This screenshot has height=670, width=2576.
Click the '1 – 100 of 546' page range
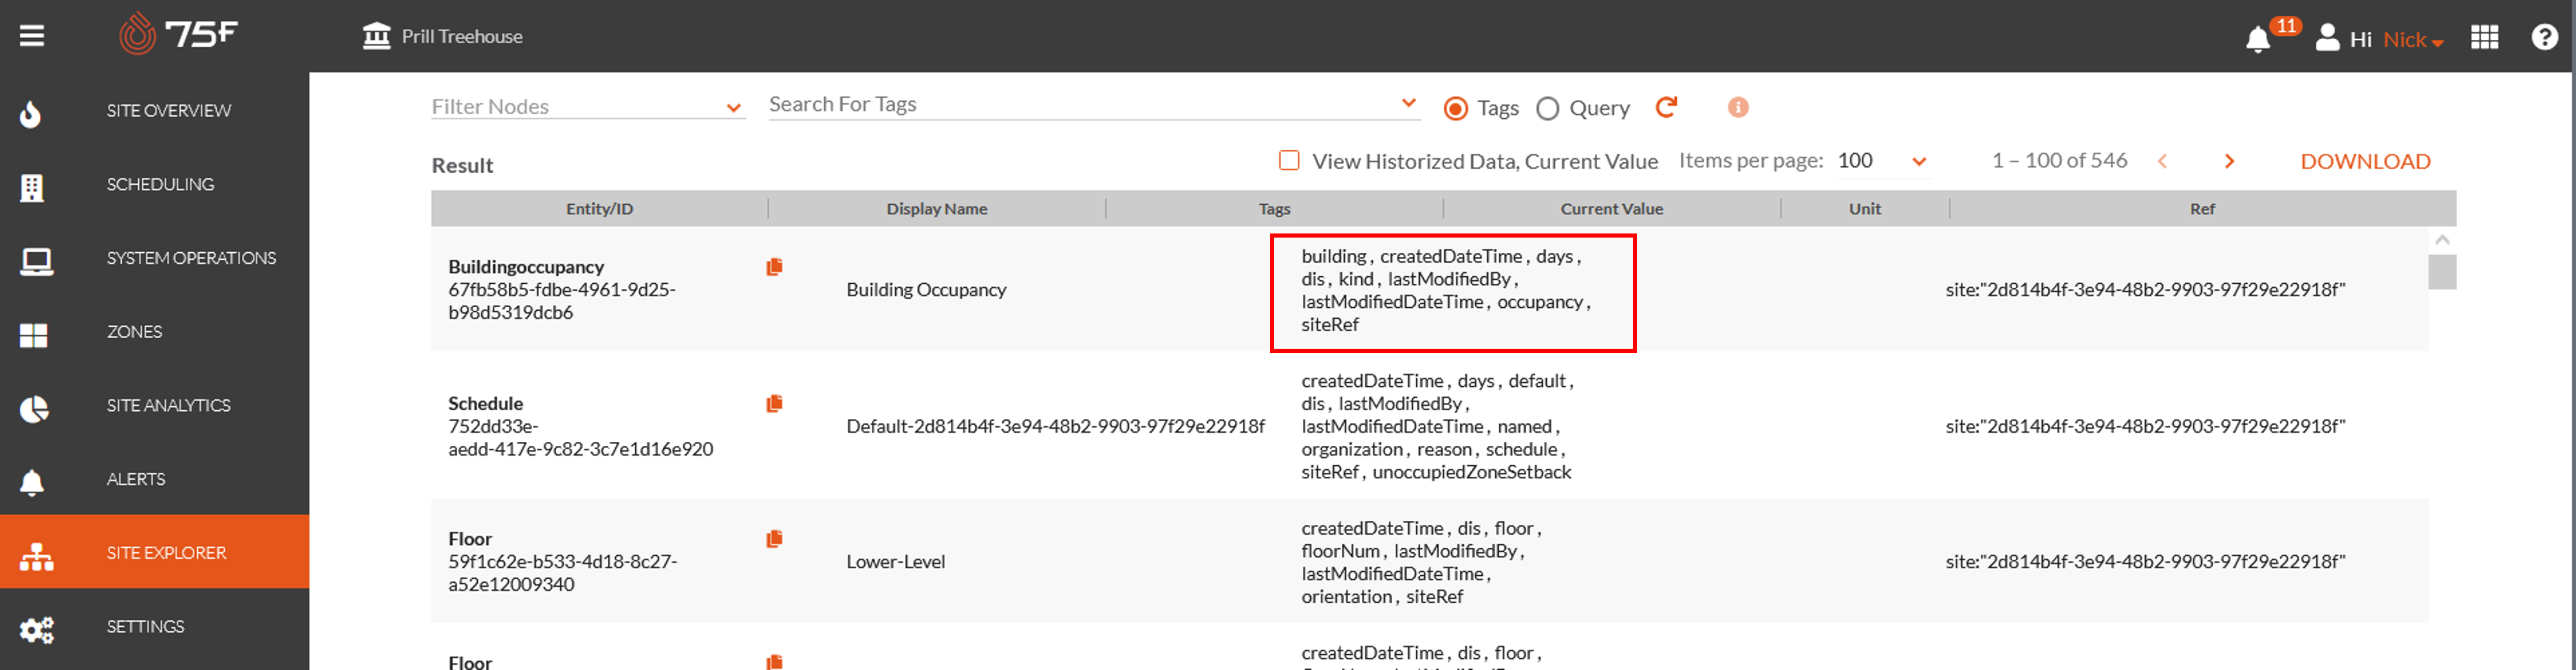pyautogui.click(x=2059, y=160)
